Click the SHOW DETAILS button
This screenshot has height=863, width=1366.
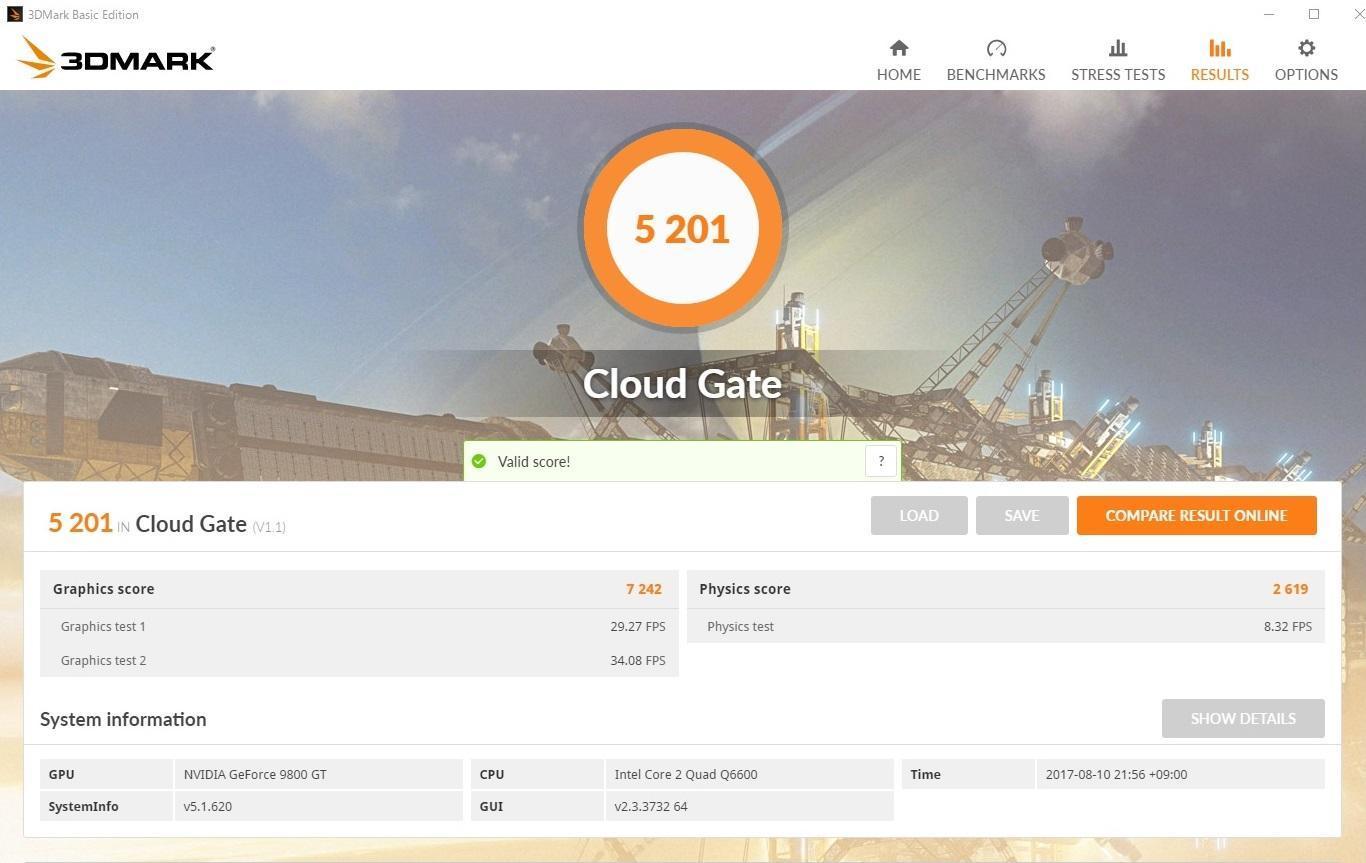tap(1243, 719)
